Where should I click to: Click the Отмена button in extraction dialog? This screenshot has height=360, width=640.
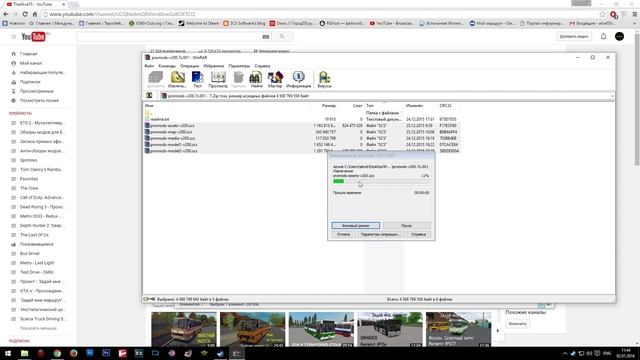[343, 234]
